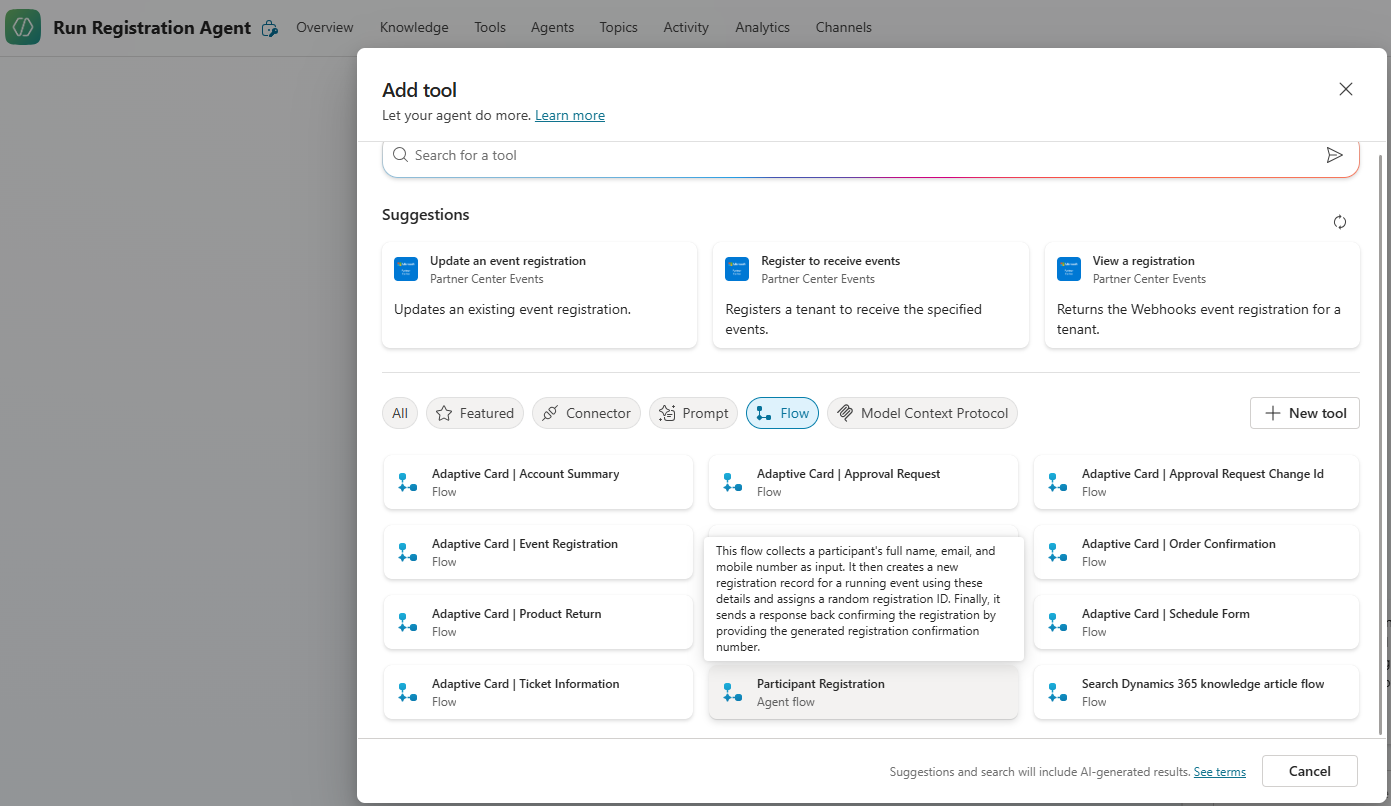Image resolution: width=1391 pixels, height=806 pixels.
Task: Select the Featured filter chip
Action: [x=475, y=413]
